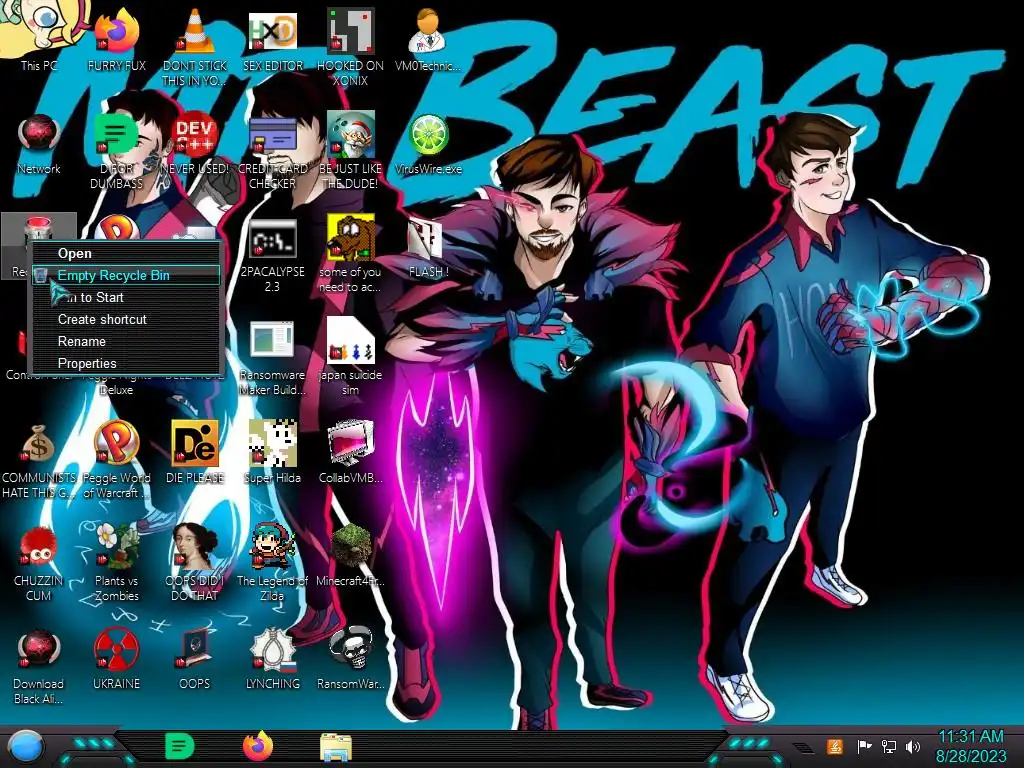1024x768 pixels.
Task: Select the Firefox shortcut on desktop
Action: (117, 38)
